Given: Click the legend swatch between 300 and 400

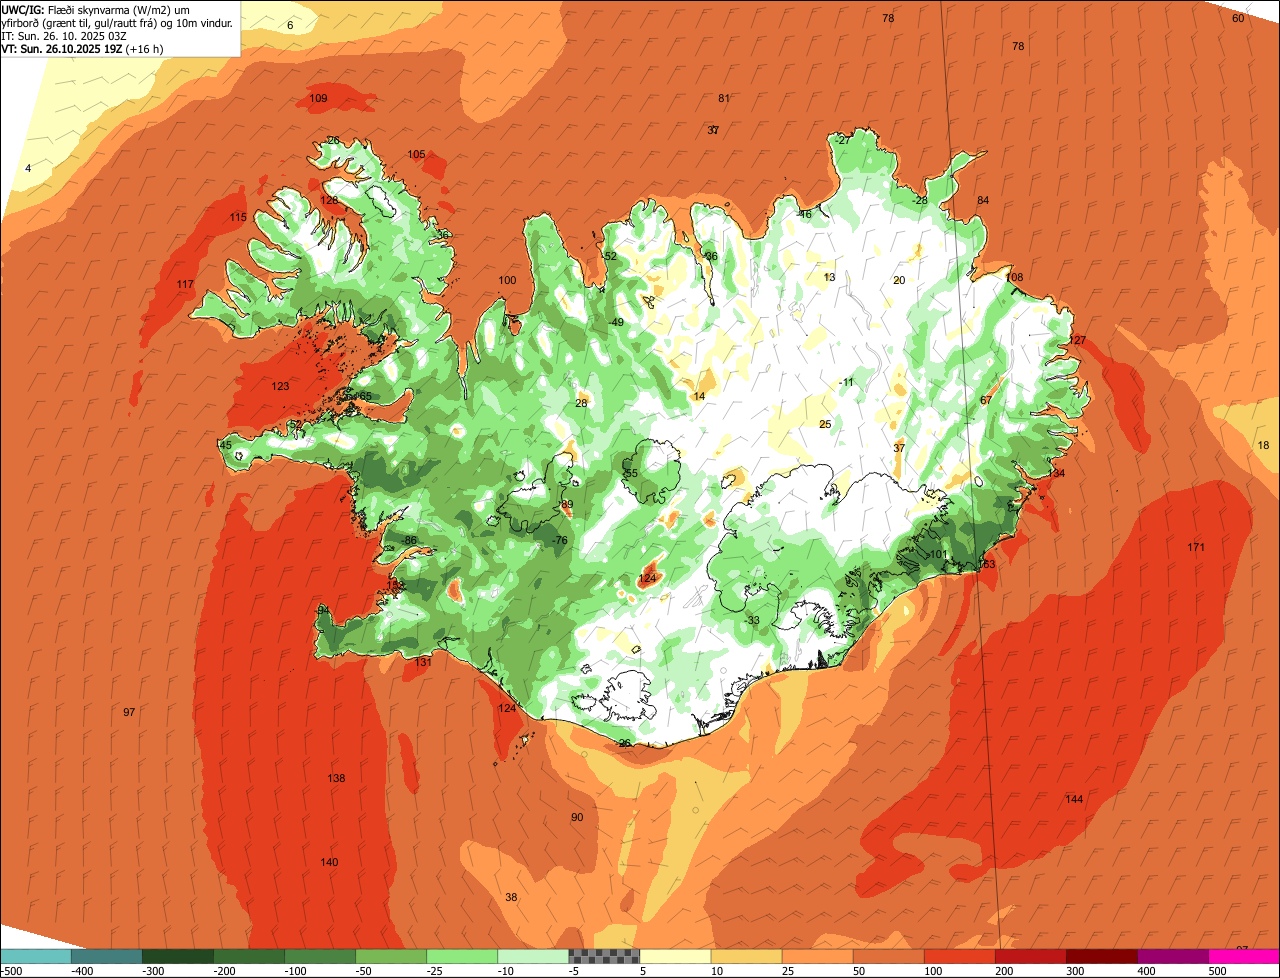Looking at the screenshot, I should point(1100,956).
